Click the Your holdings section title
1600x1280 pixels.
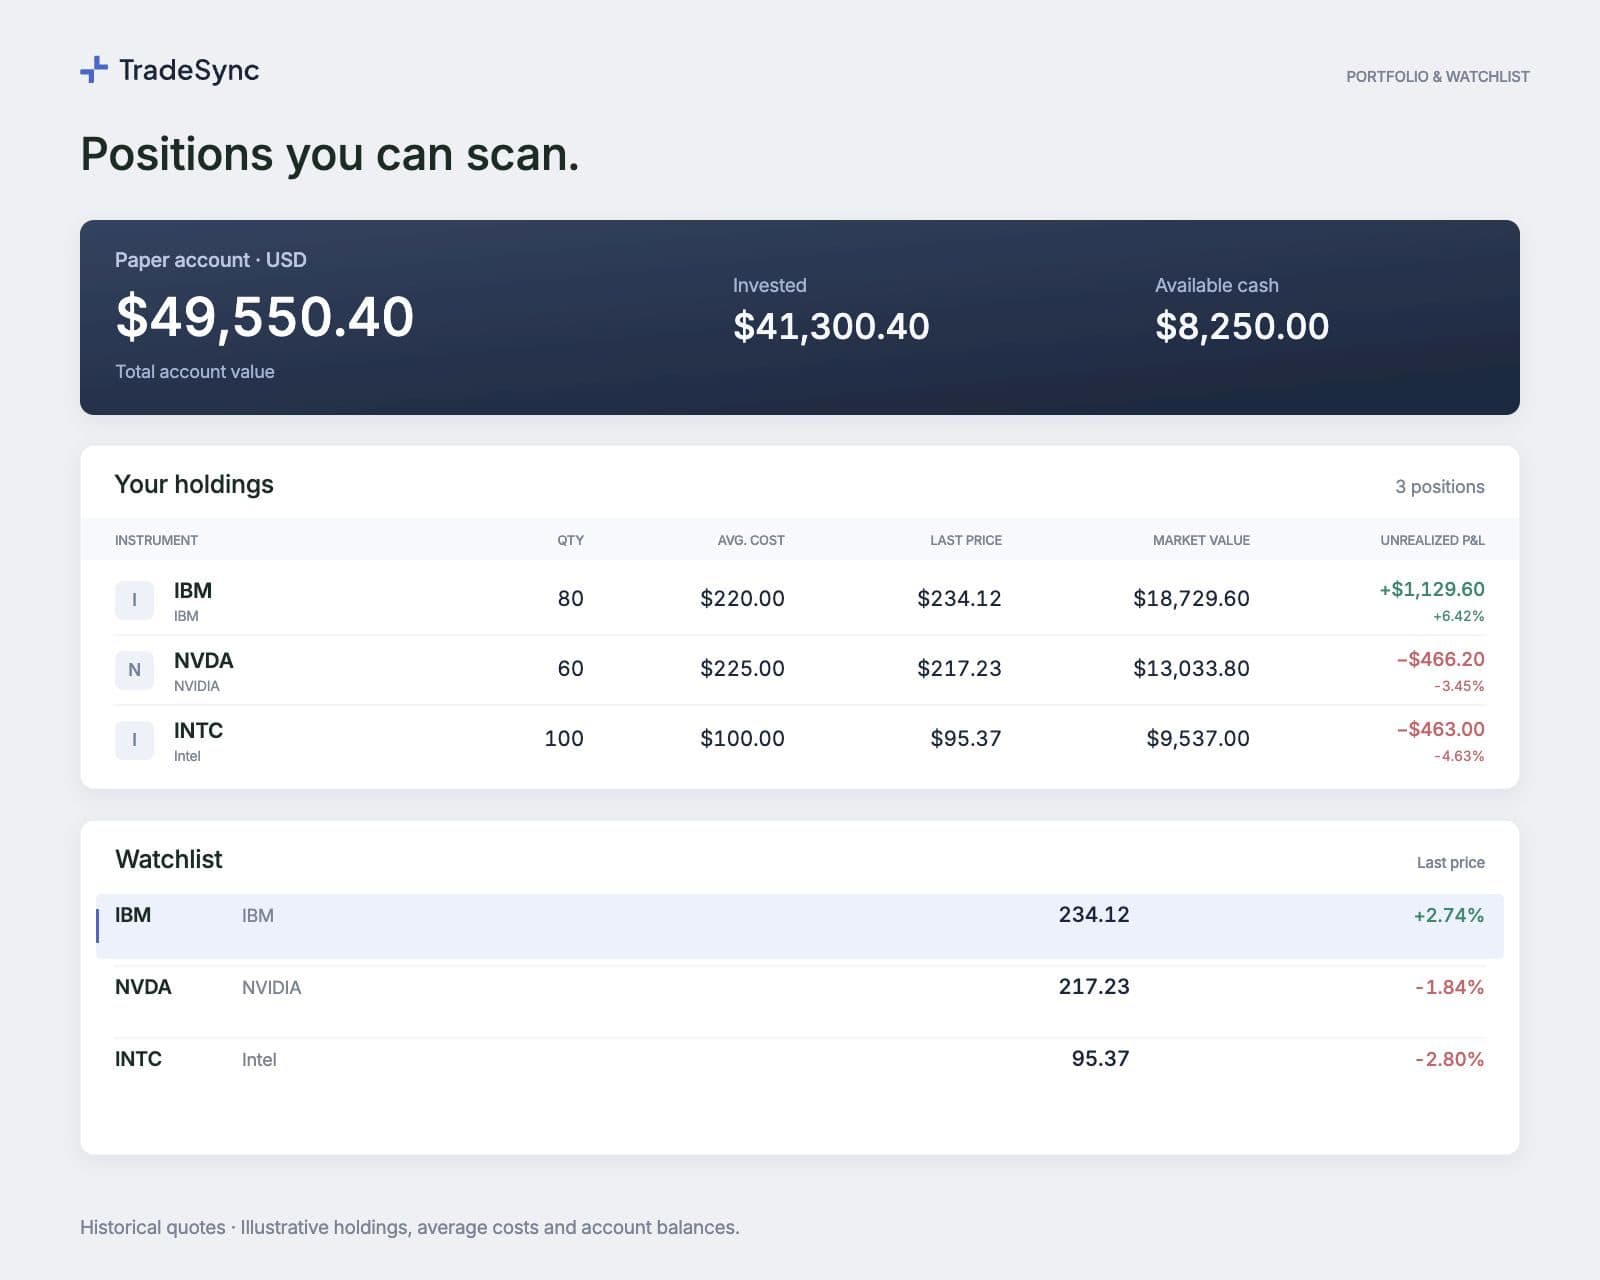194,484
